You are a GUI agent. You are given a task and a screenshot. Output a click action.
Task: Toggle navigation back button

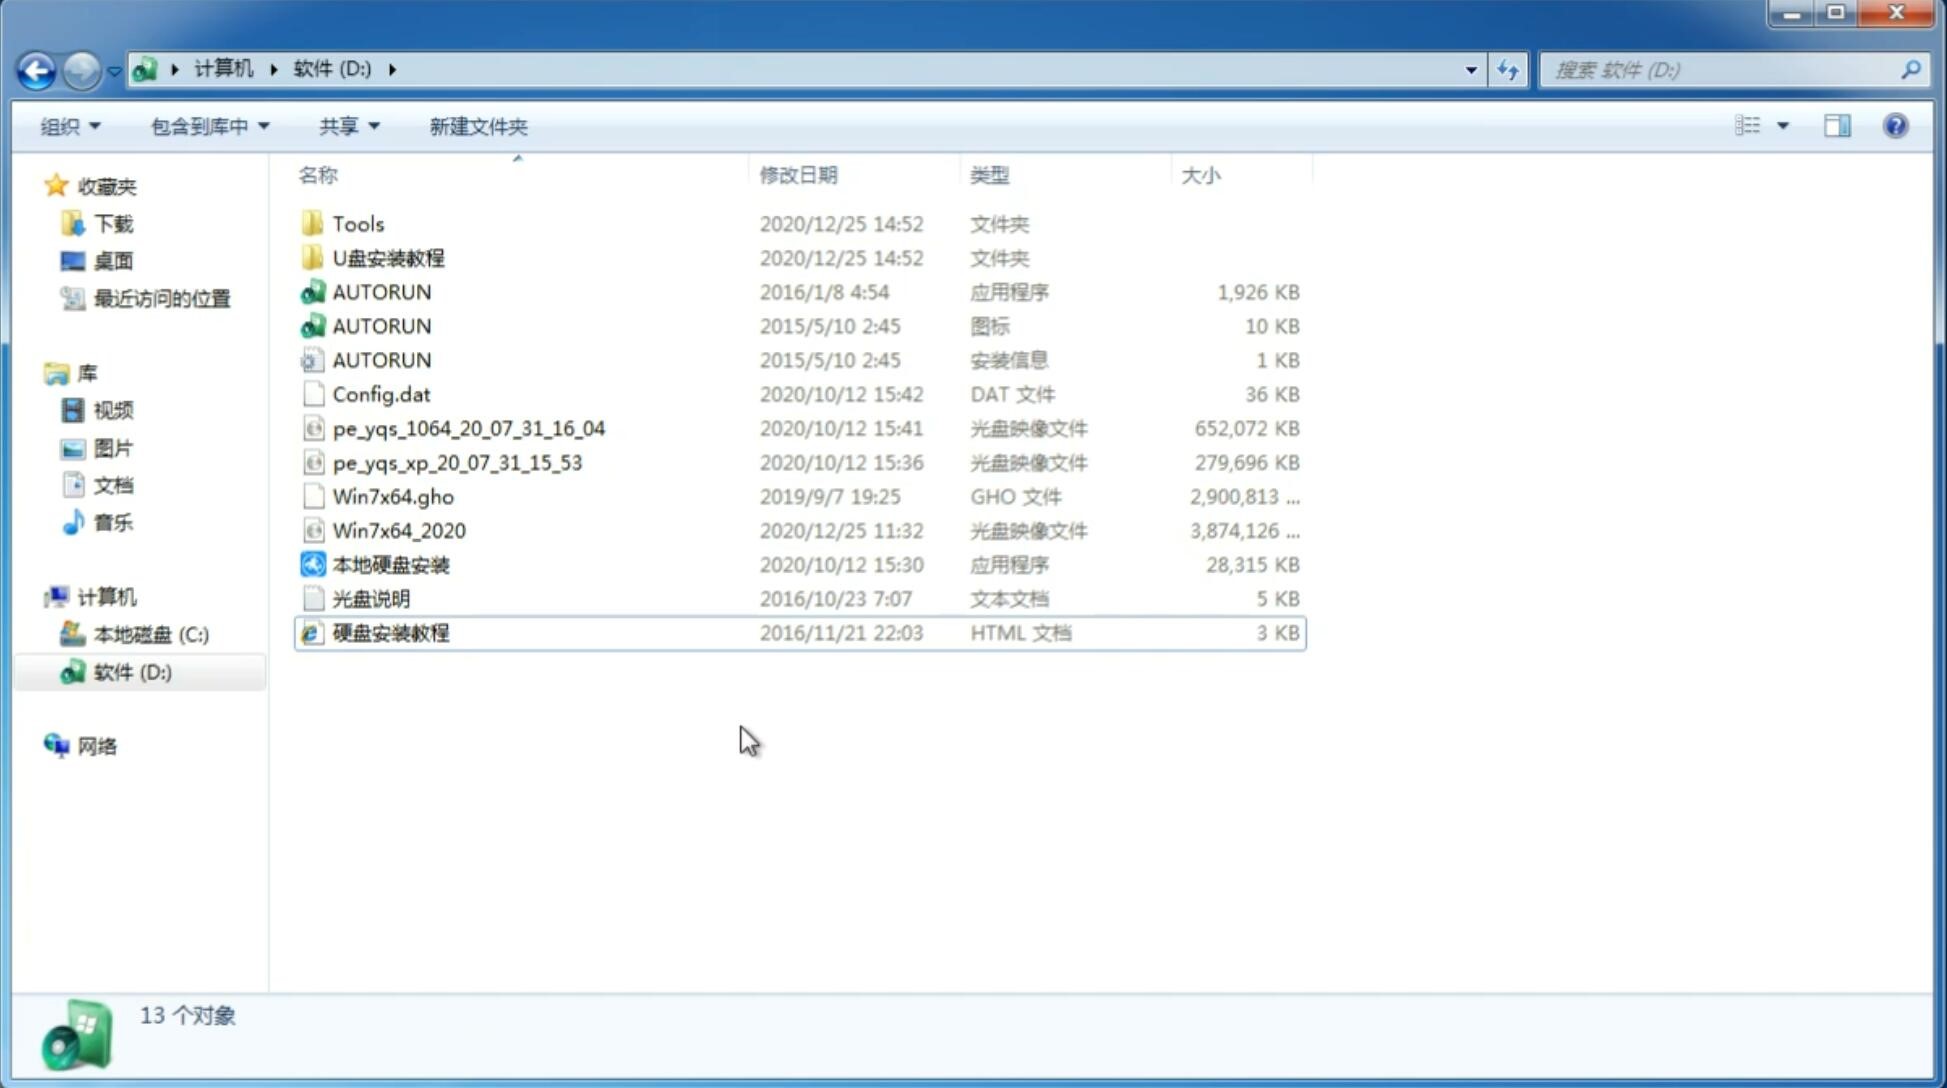click(36, 68)
